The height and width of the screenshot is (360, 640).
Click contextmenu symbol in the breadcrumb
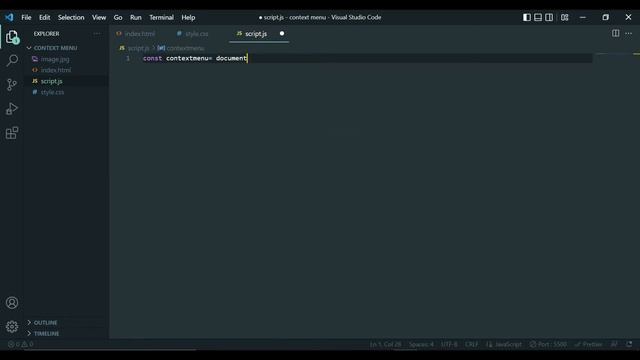coord(185,48)
